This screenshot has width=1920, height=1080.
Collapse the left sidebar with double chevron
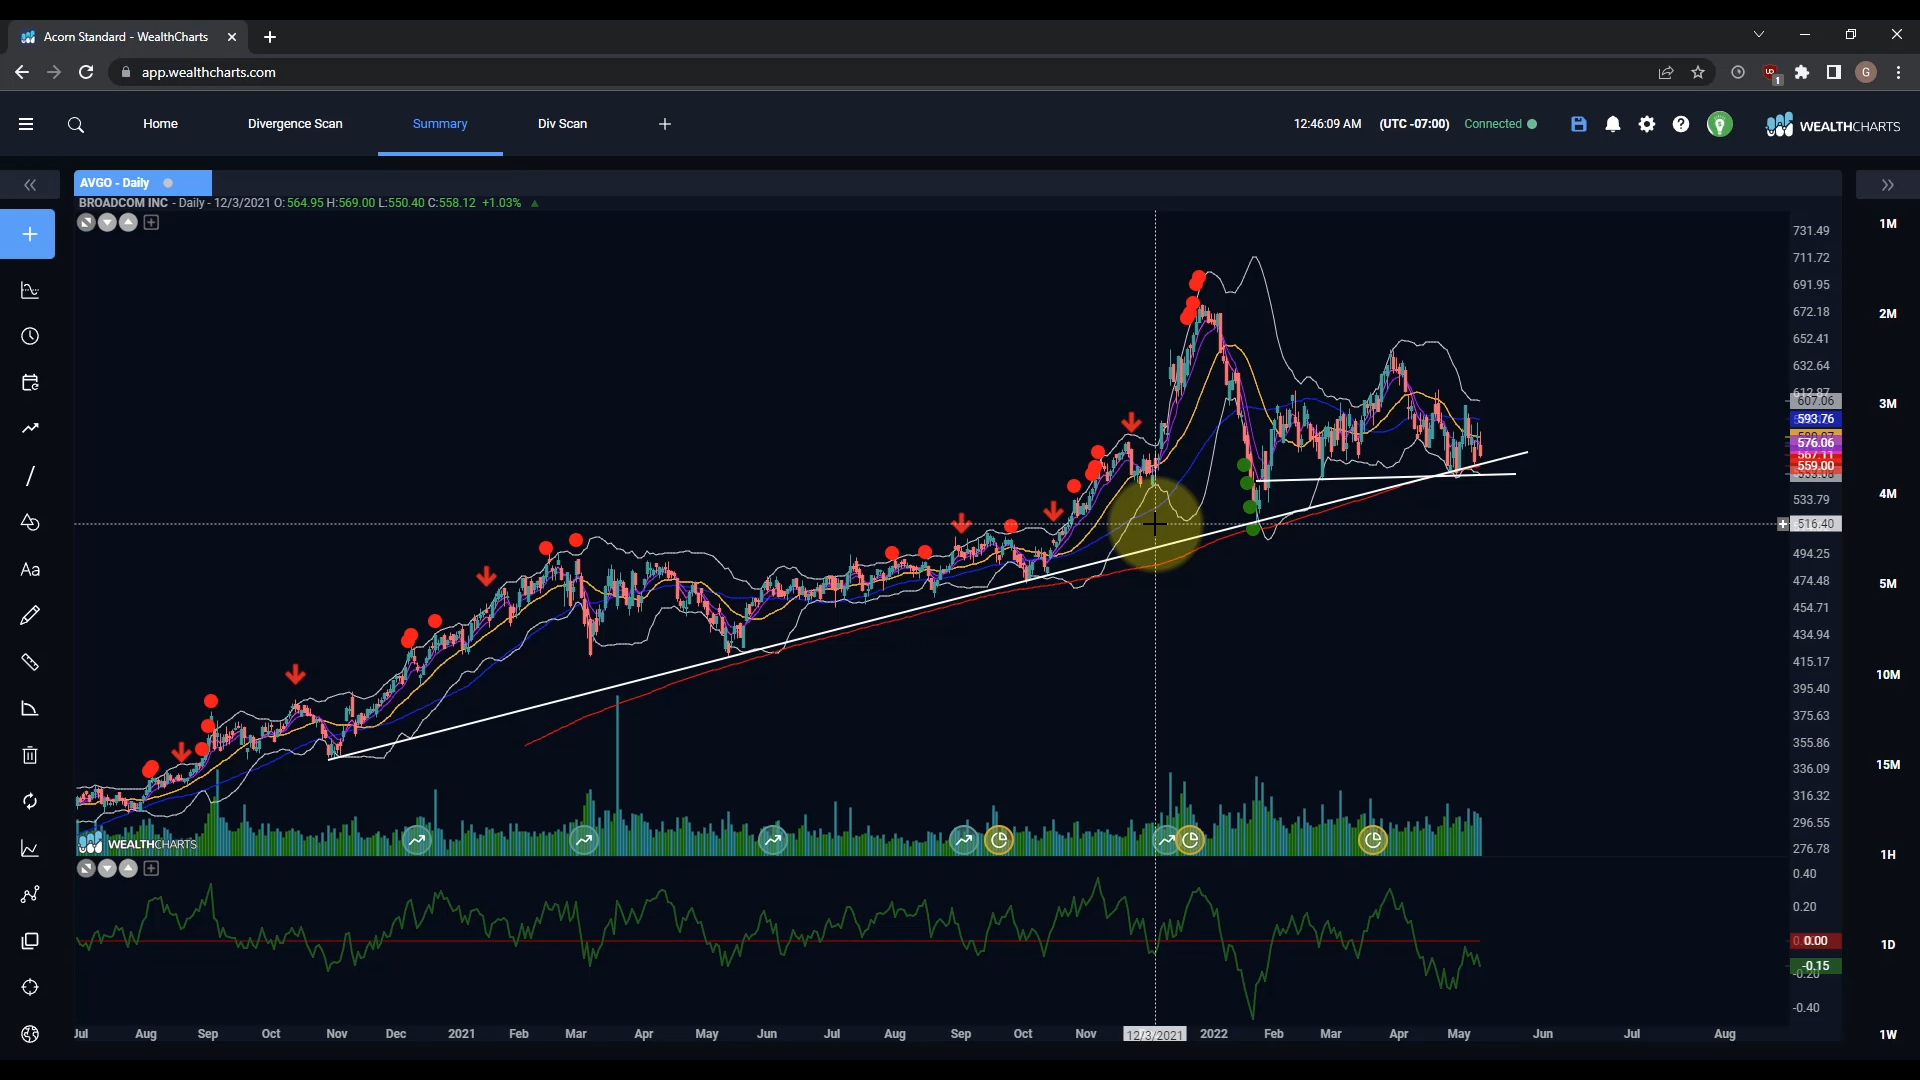[x=30, y=185]
